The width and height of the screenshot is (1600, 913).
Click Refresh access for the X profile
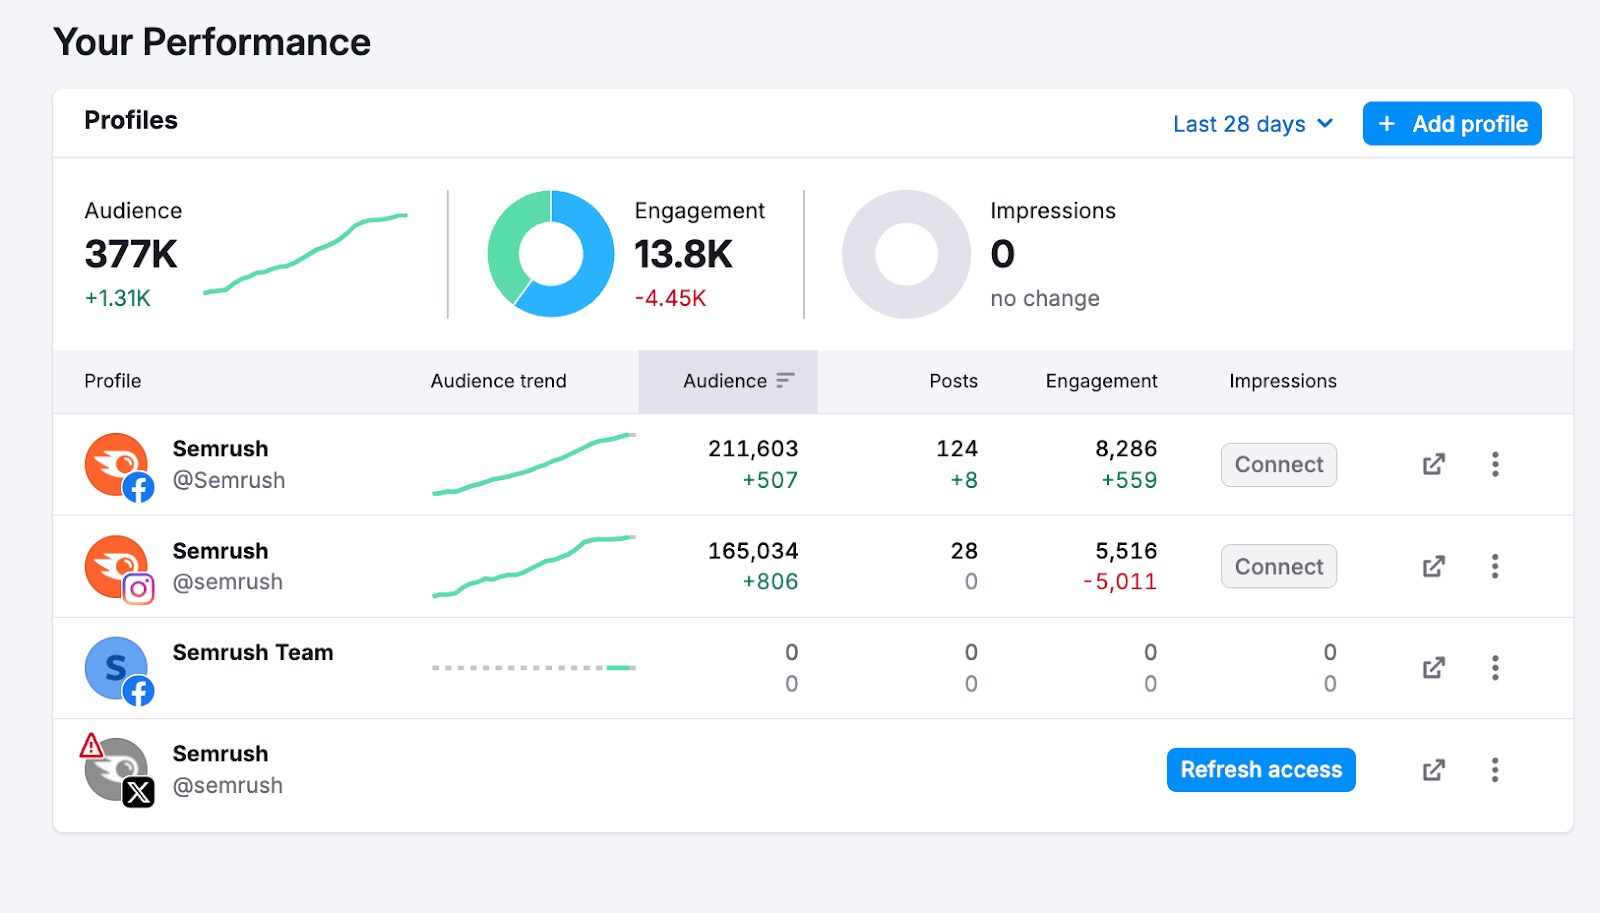(1261, 770)
